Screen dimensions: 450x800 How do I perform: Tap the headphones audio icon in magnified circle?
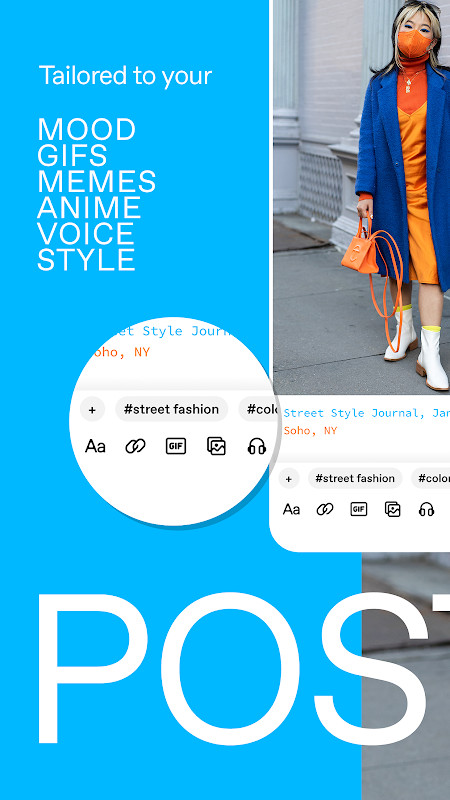click(257, 446)
